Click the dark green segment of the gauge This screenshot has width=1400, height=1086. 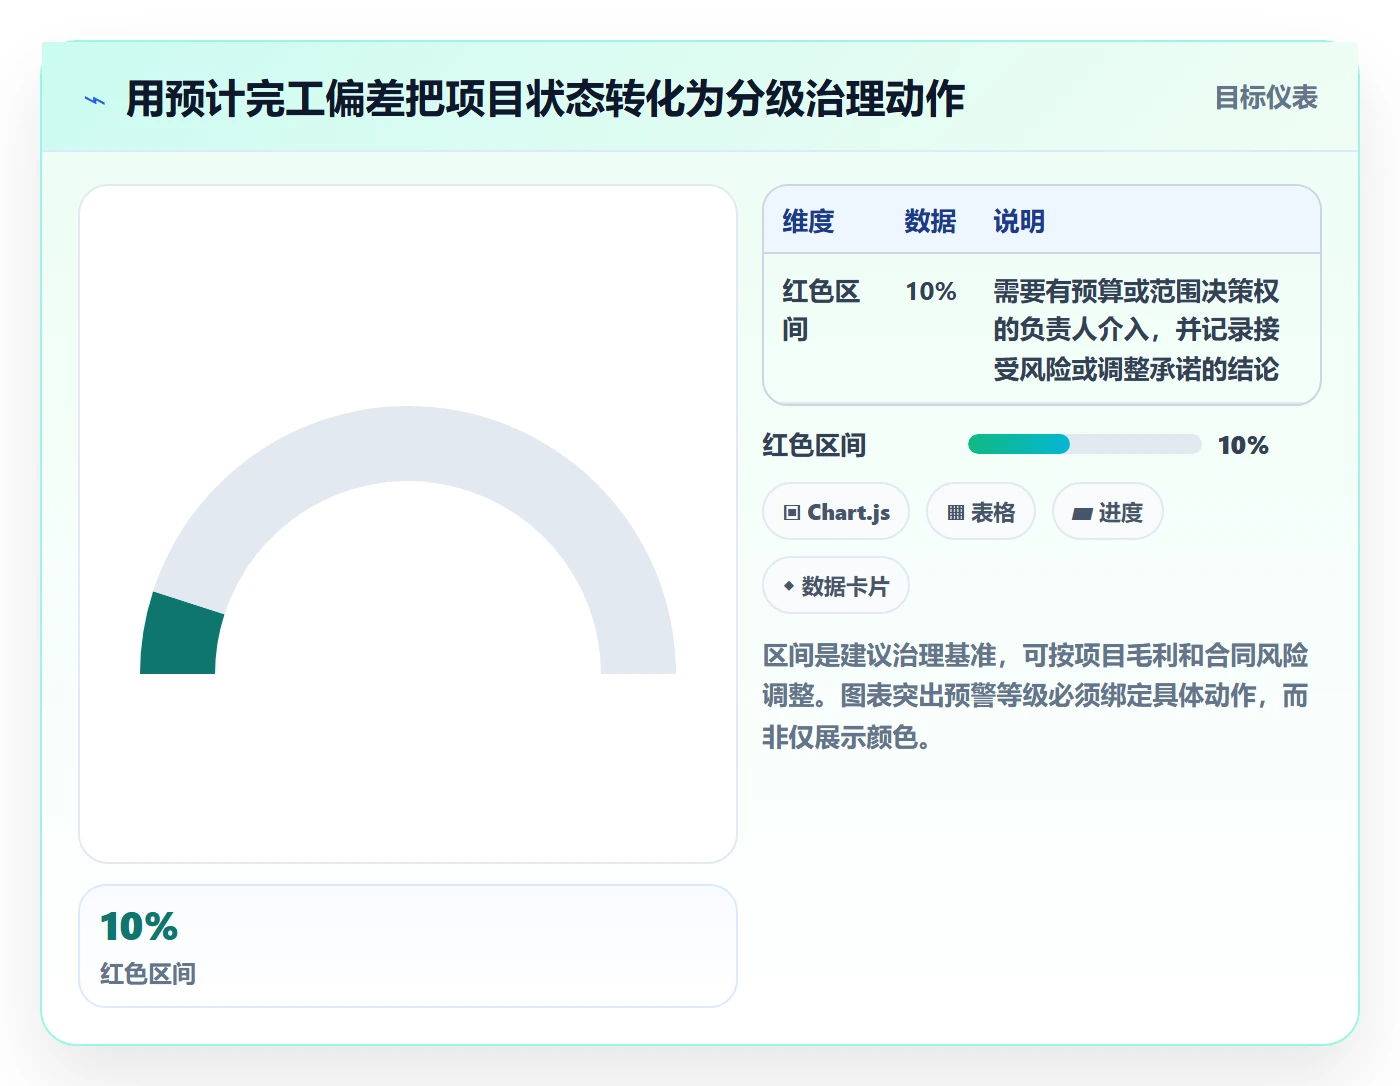(x=181, y=634)
